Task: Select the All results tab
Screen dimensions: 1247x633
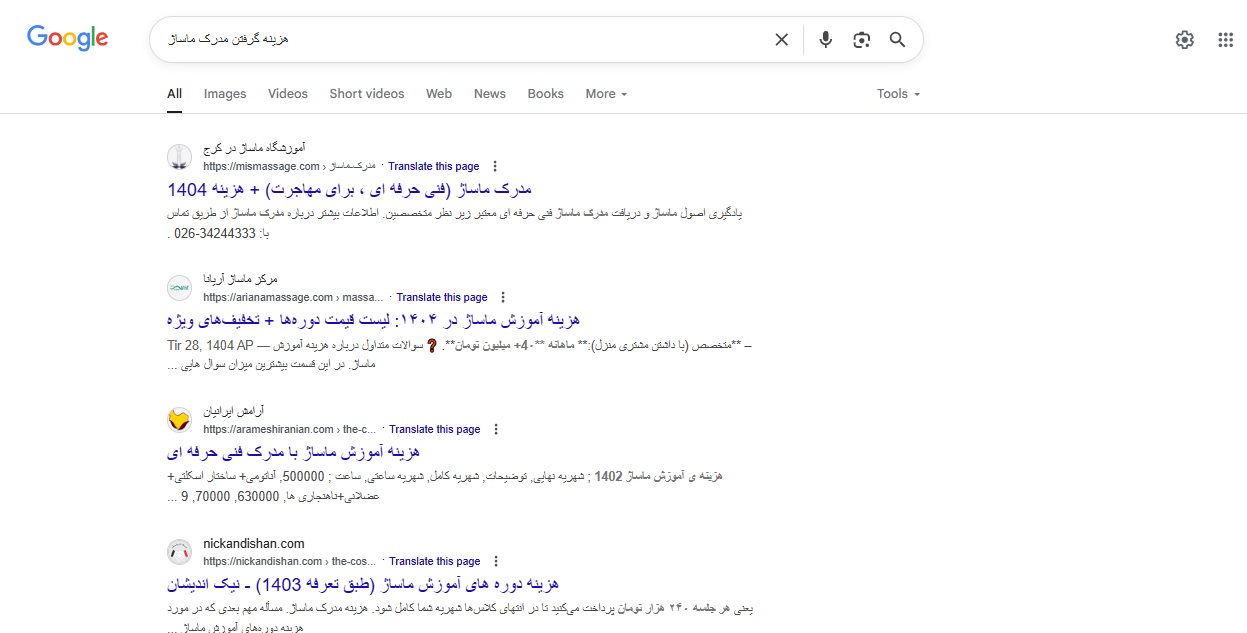Action: (174, 94)
